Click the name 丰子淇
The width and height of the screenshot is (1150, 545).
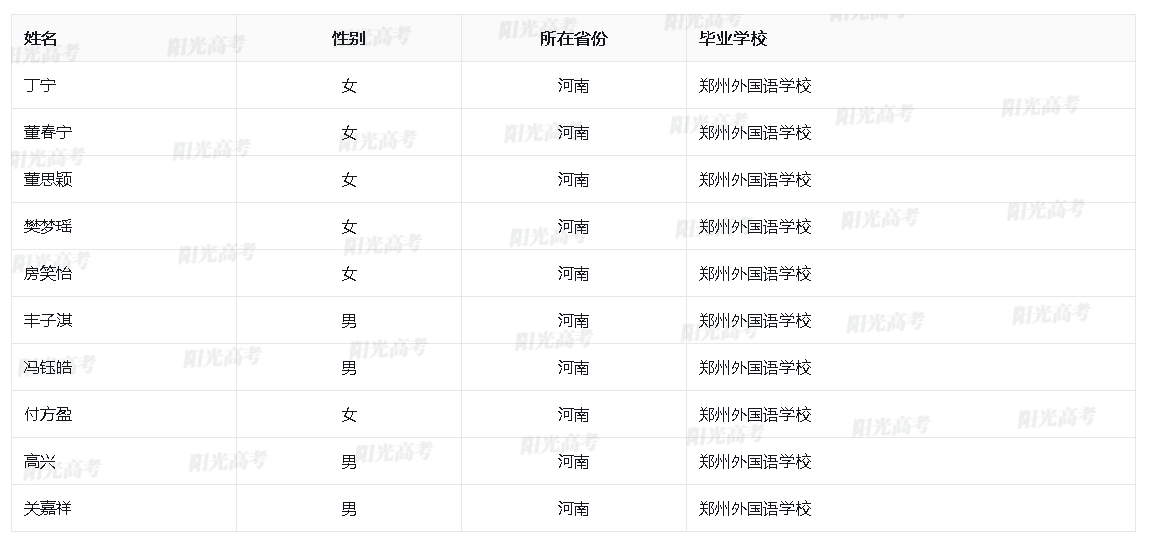[48, 321]
